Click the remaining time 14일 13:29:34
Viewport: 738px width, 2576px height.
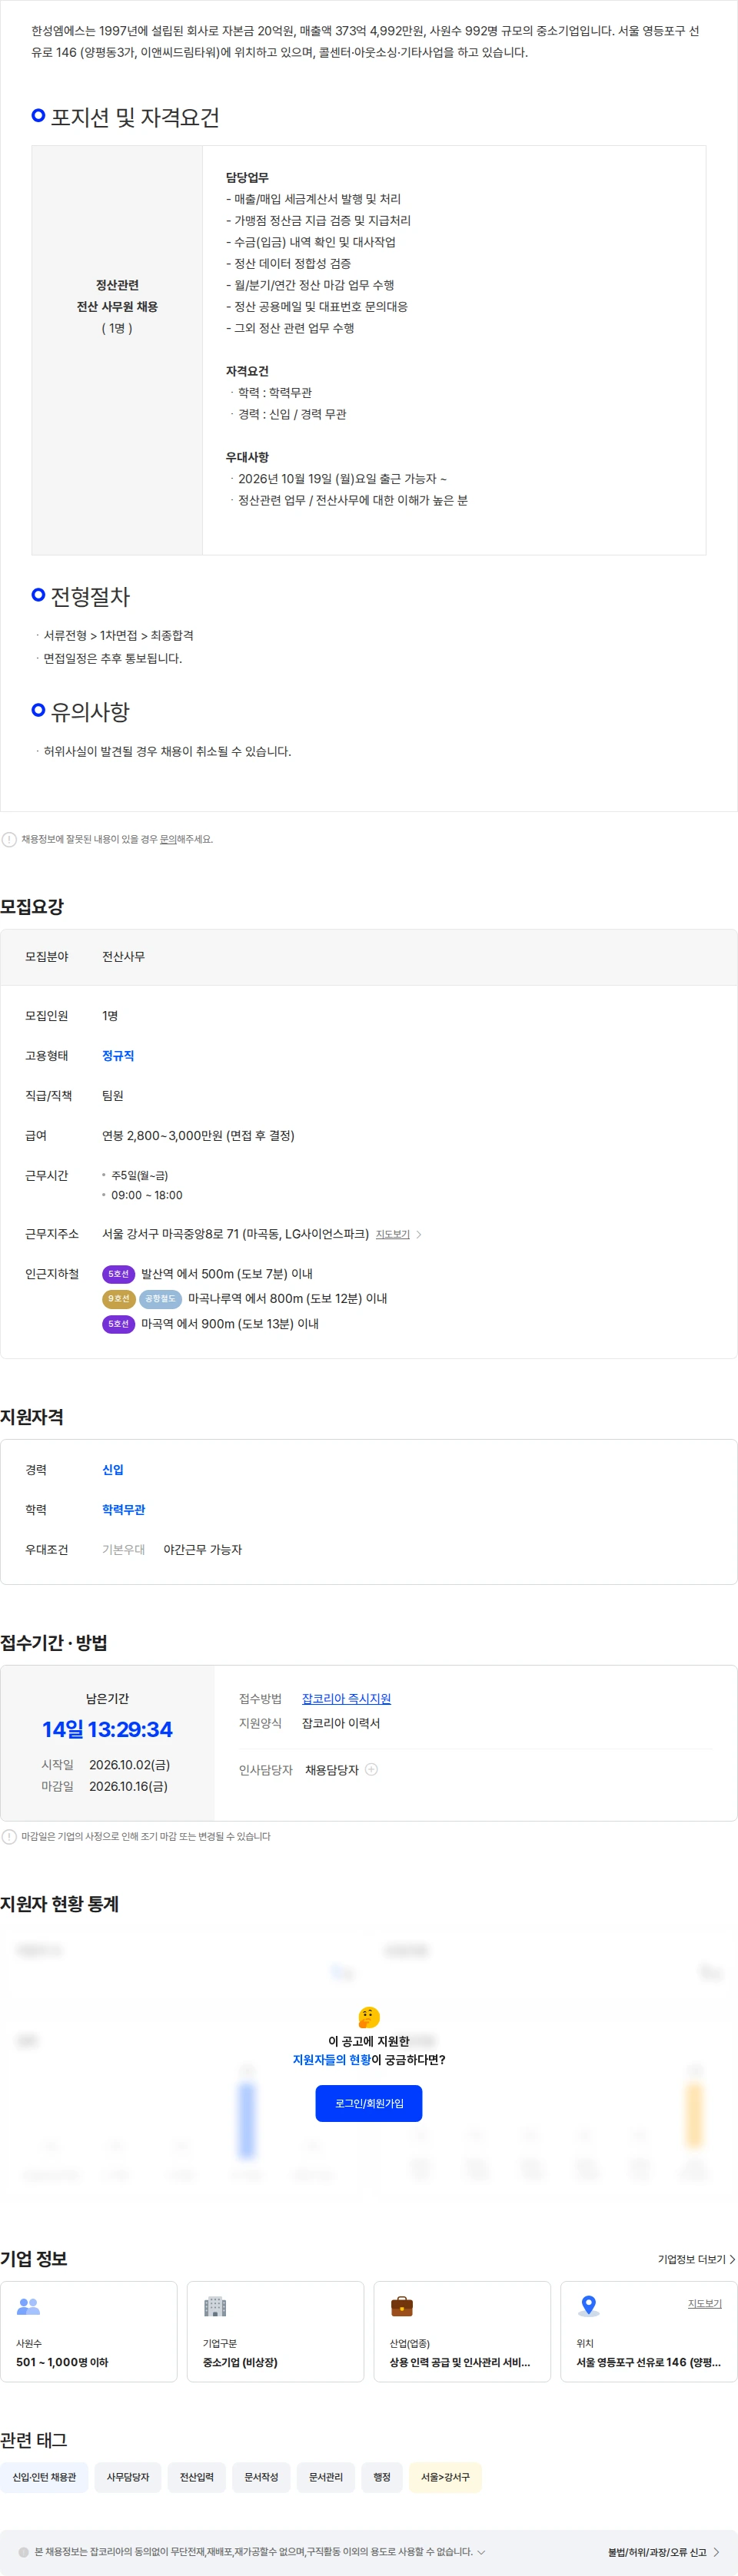pos(107,1728)
